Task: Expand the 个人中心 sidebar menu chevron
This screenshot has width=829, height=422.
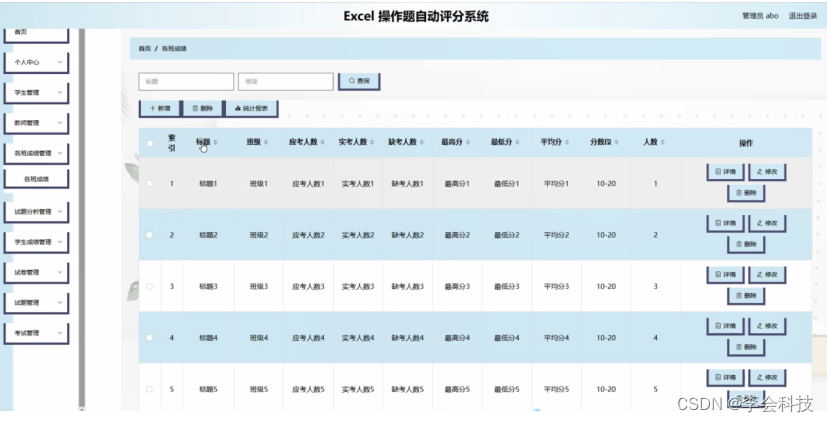Action: point(60,62)
